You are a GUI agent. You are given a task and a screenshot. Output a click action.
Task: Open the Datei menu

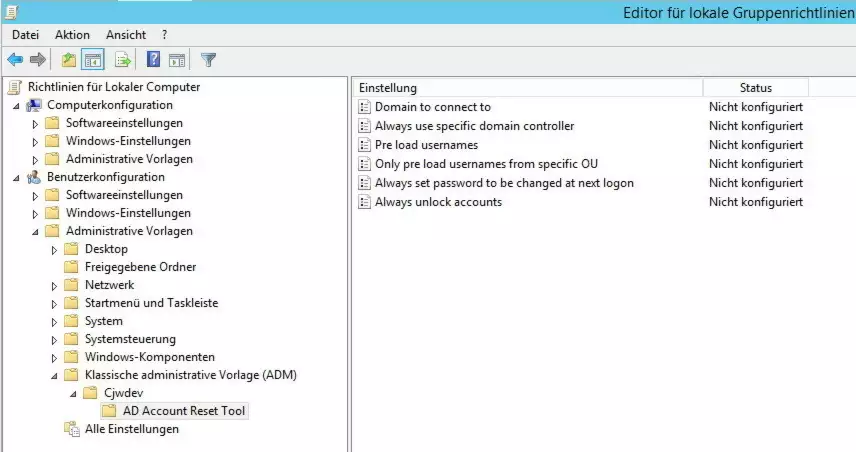[x=25, y=35]
